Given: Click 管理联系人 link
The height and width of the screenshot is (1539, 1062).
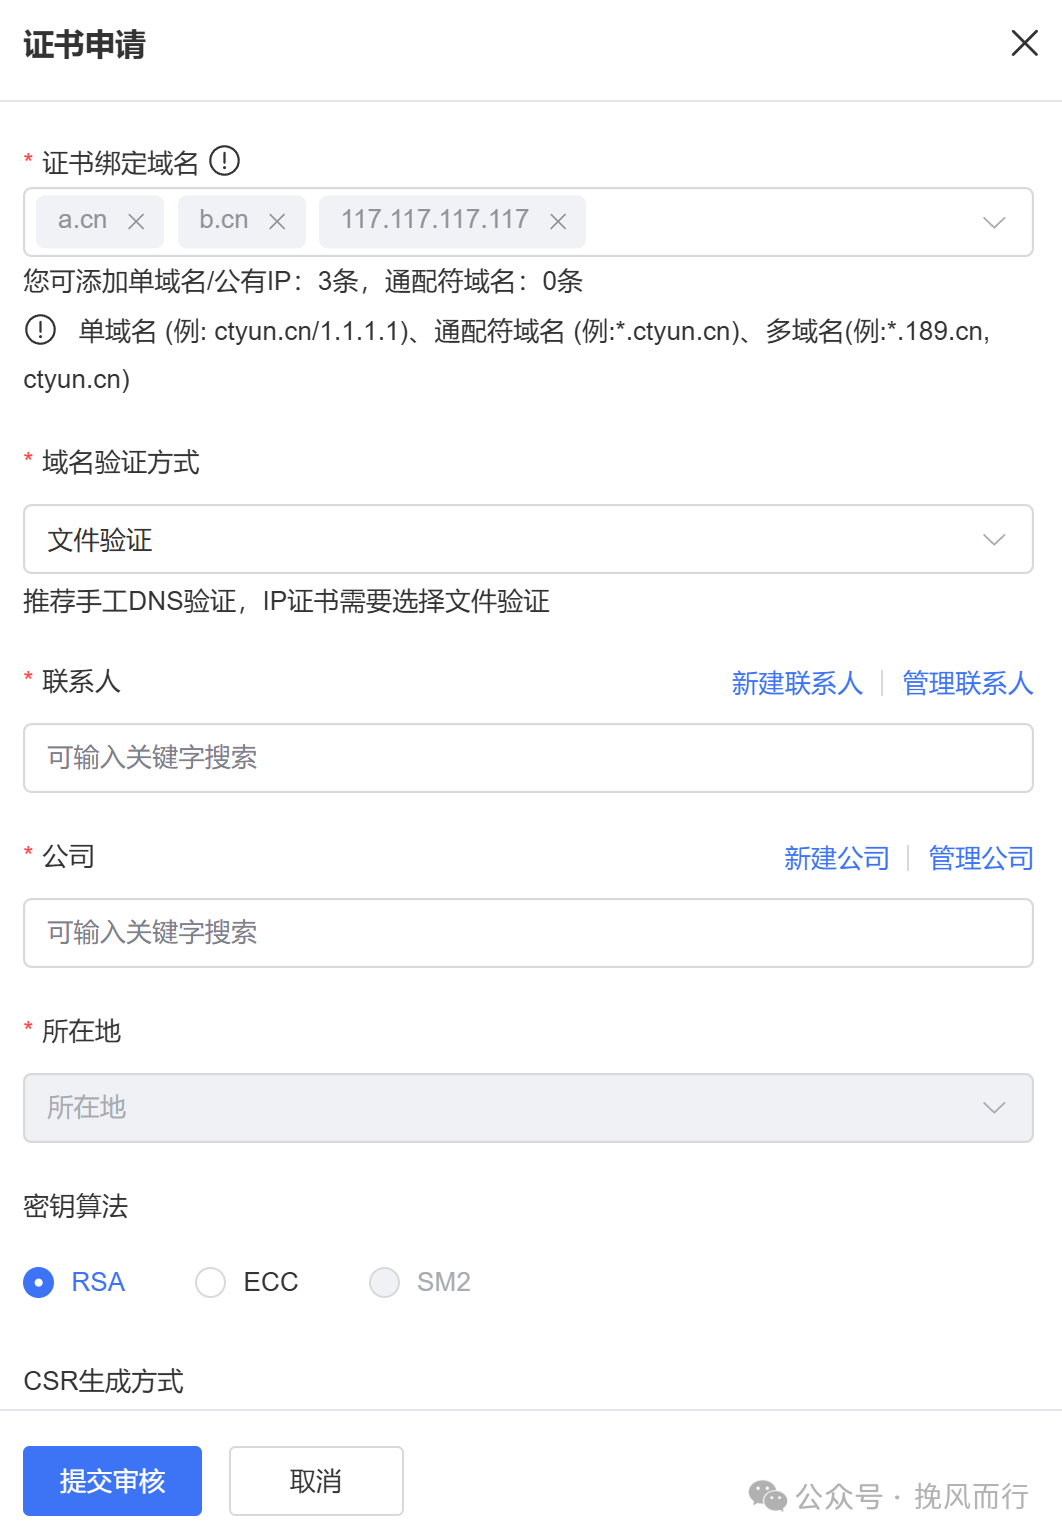Looking at the screenshot, I should pyautogui.click(x=967, y=683).
